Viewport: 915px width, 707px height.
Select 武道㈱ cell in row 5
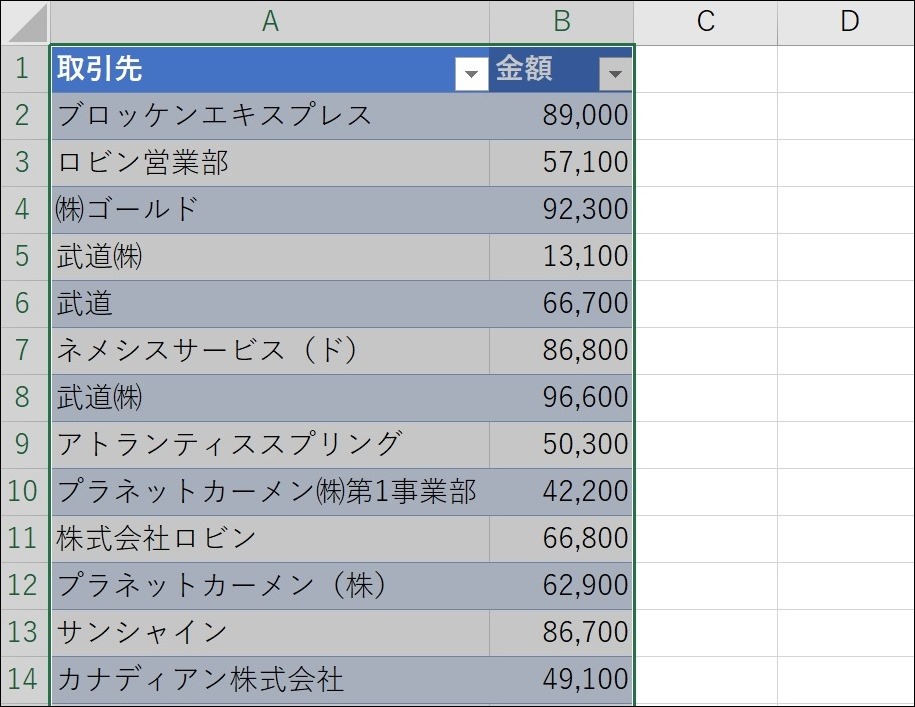(270, 257)
